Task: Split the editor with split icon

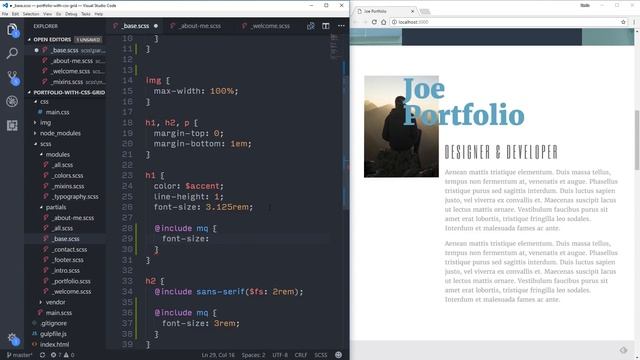Action: click(326, 26)
